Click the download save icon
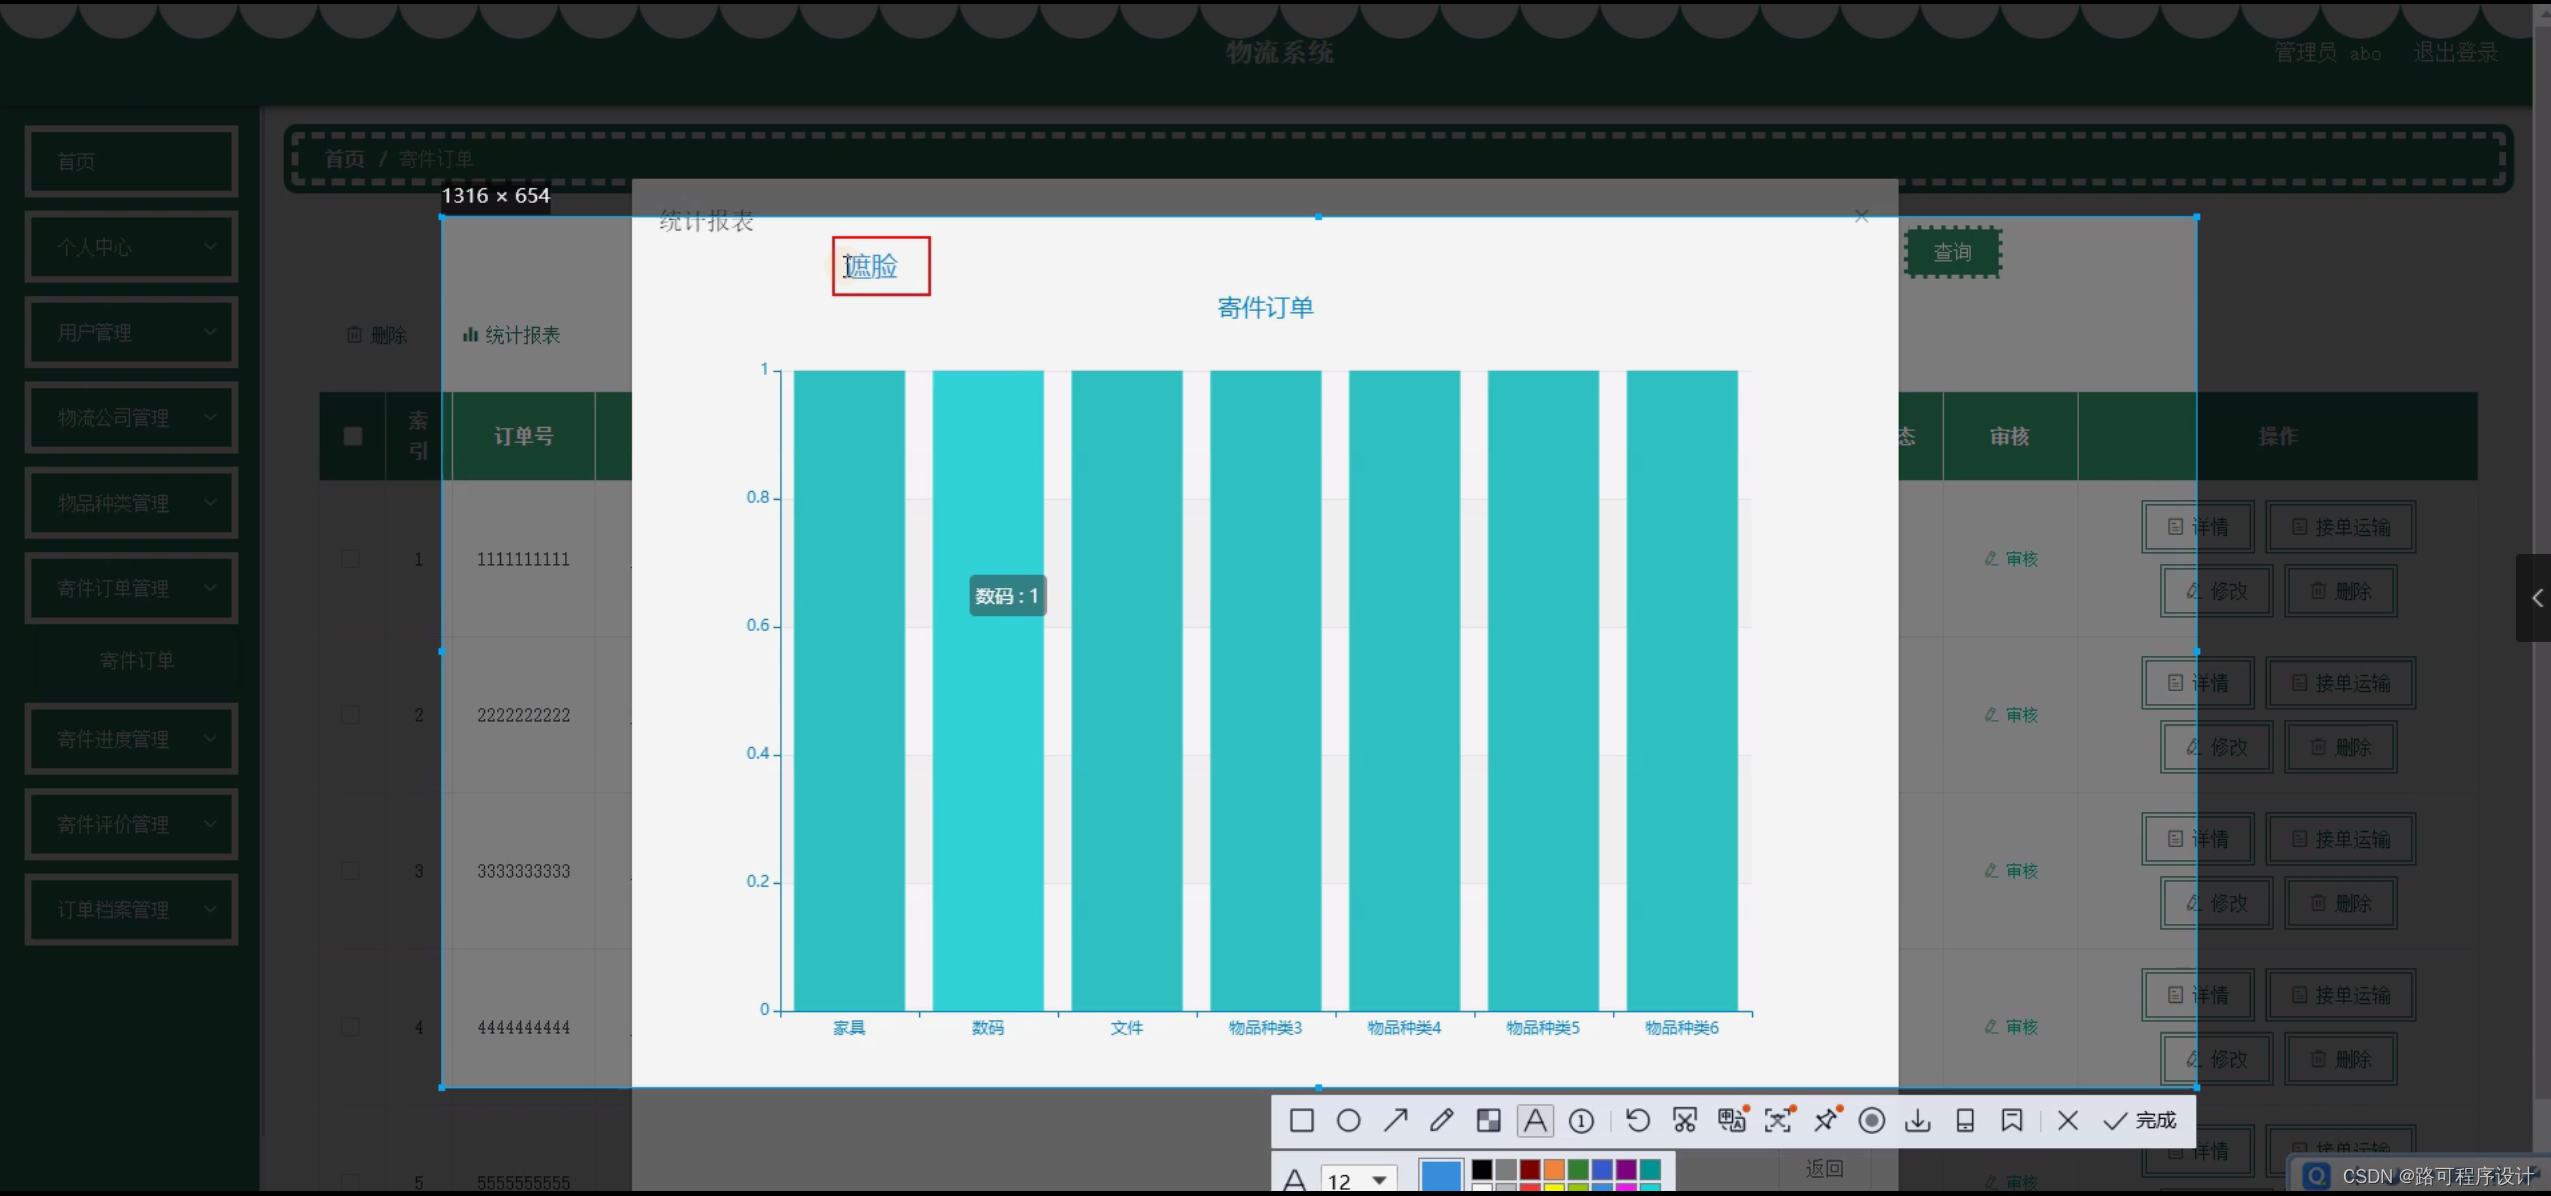 [x=1917, y=1120]
